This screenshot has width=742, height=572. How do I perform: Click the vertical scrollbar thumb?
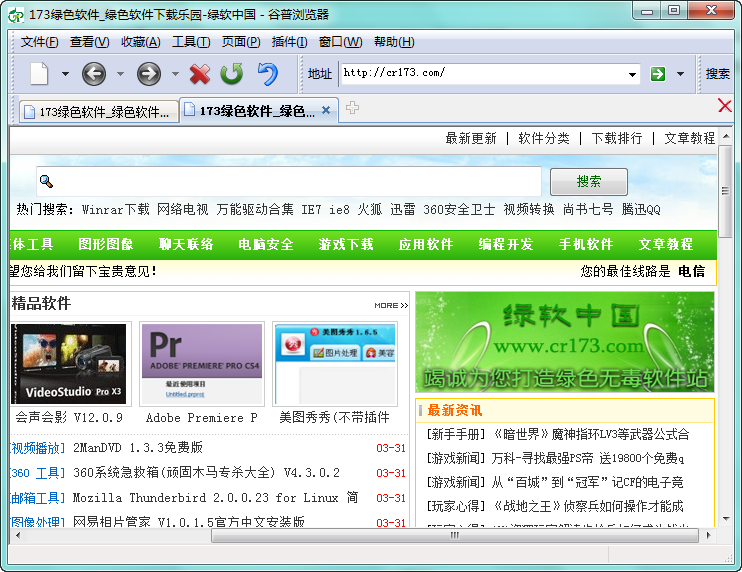(x=725, y=191)
